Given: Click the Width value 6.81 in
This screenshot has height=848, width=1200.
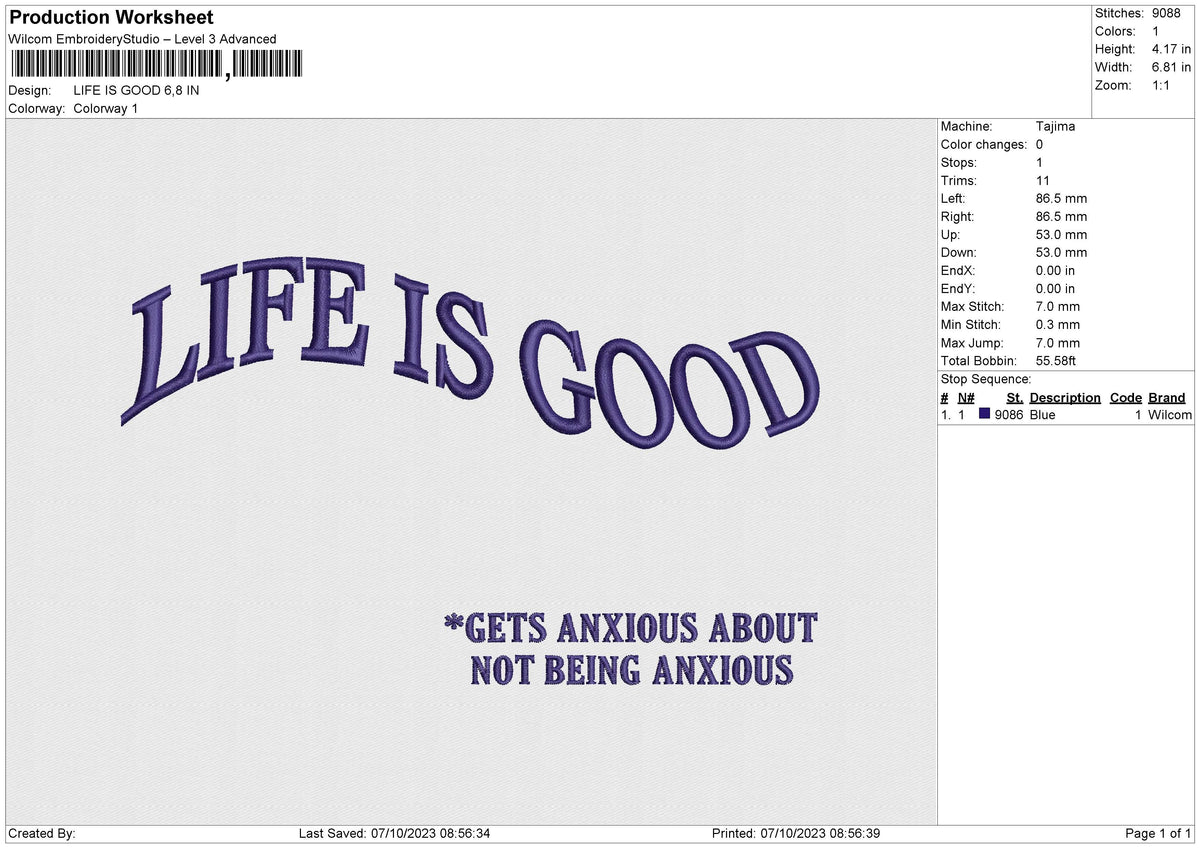Looking at the screenshot, I should [1171, 67].
